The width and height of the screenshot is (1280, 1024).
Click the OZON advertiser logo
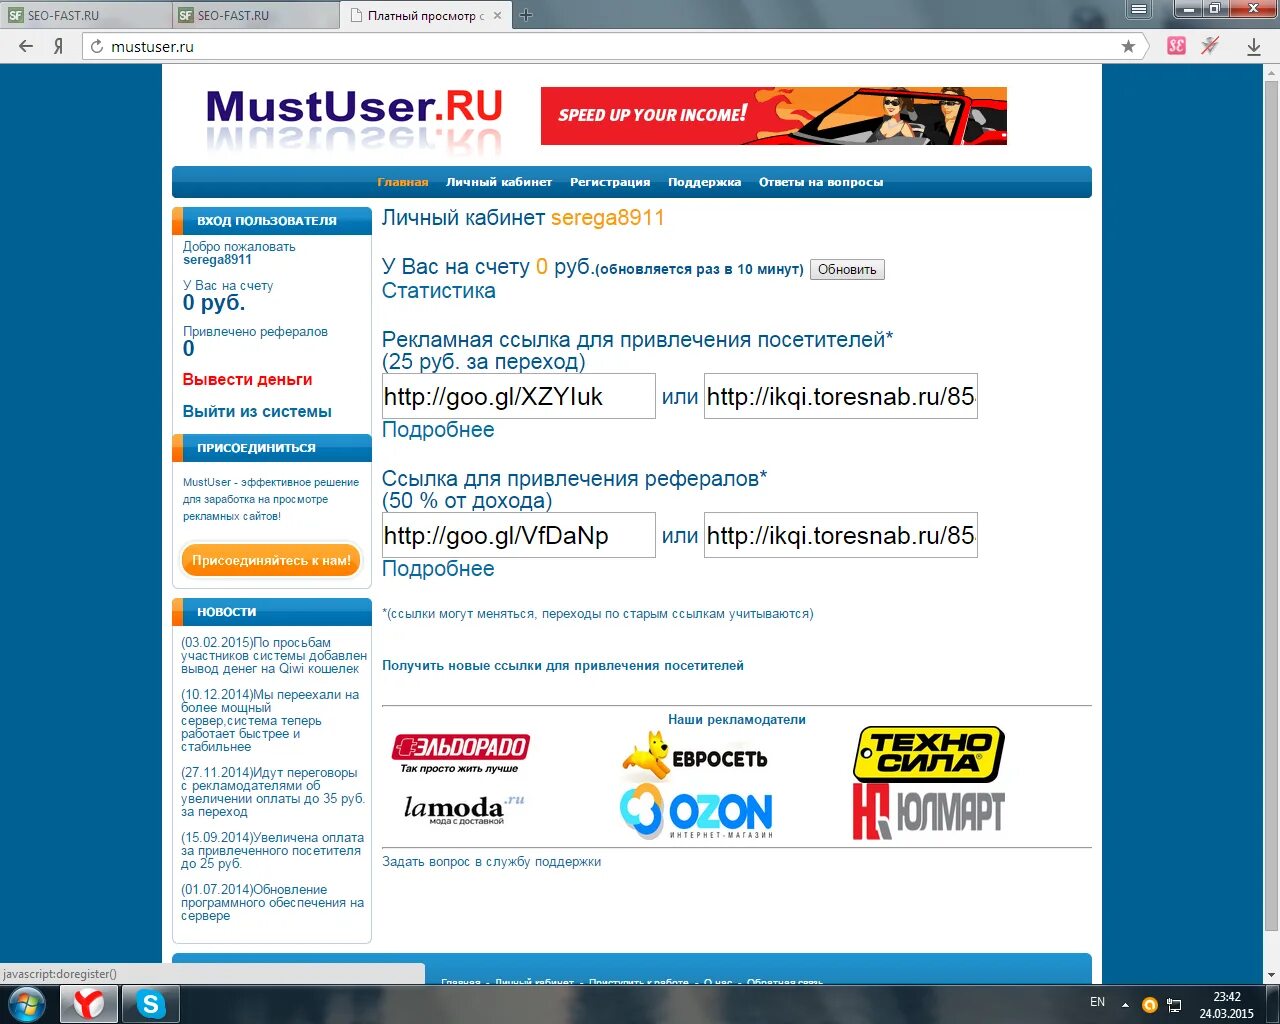click(x=696, y=813)
